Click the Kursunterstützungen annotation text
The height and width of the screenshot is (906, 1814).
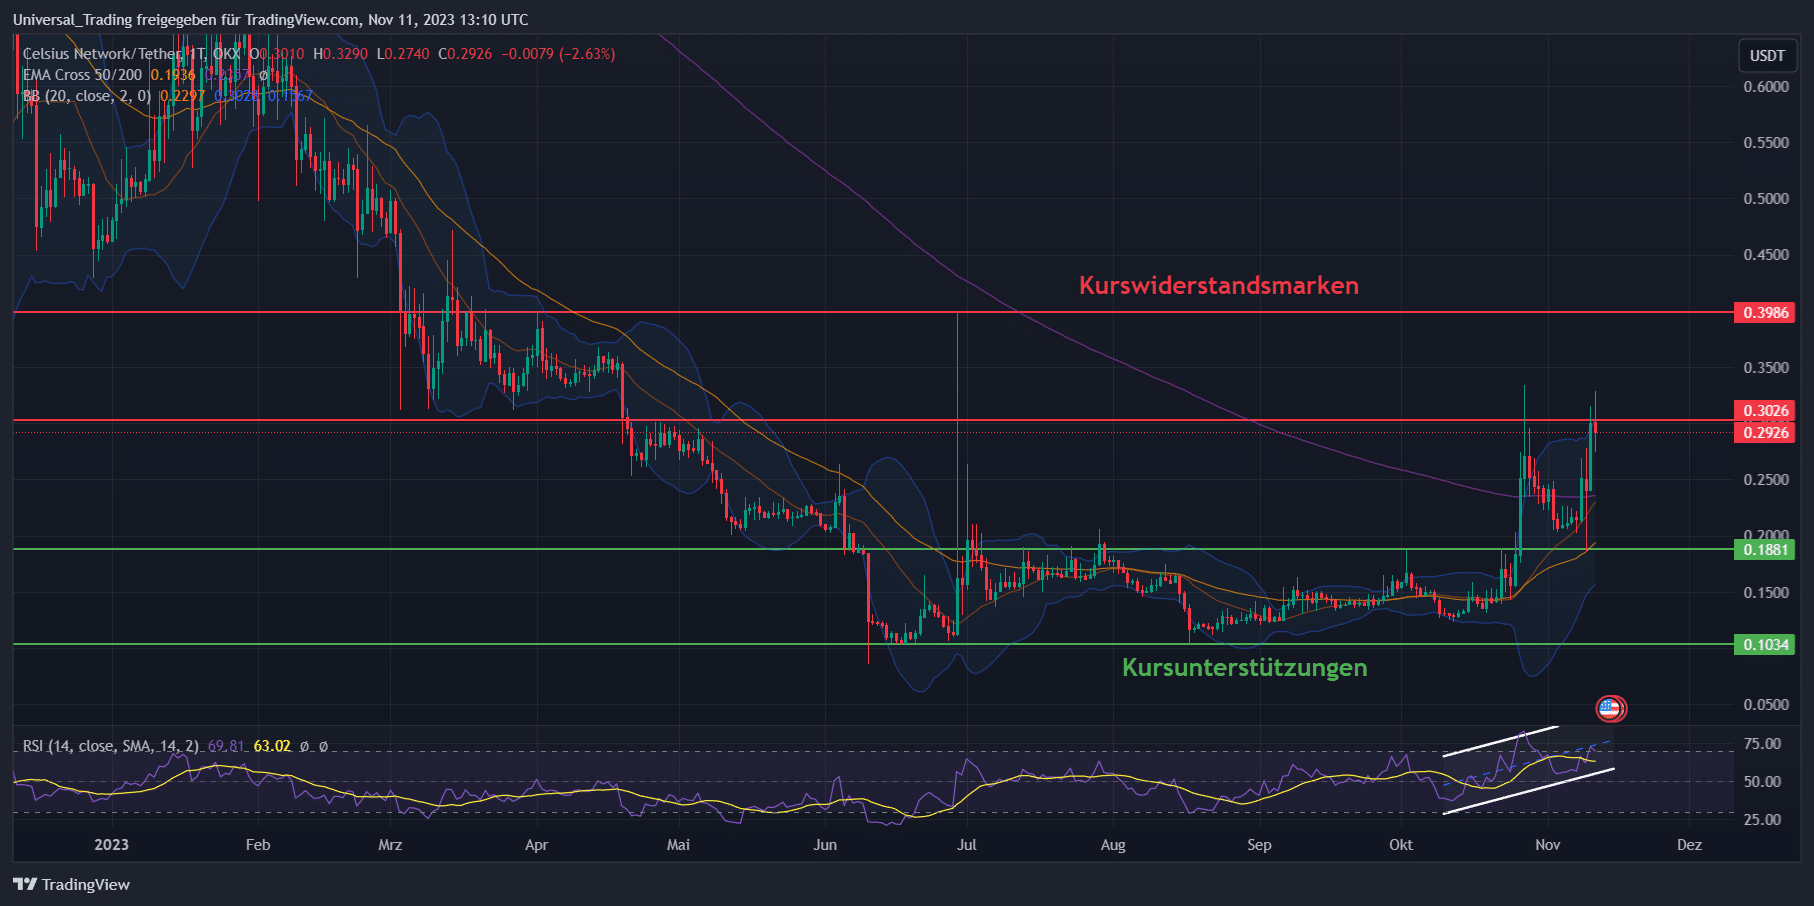pos(1244,668)
